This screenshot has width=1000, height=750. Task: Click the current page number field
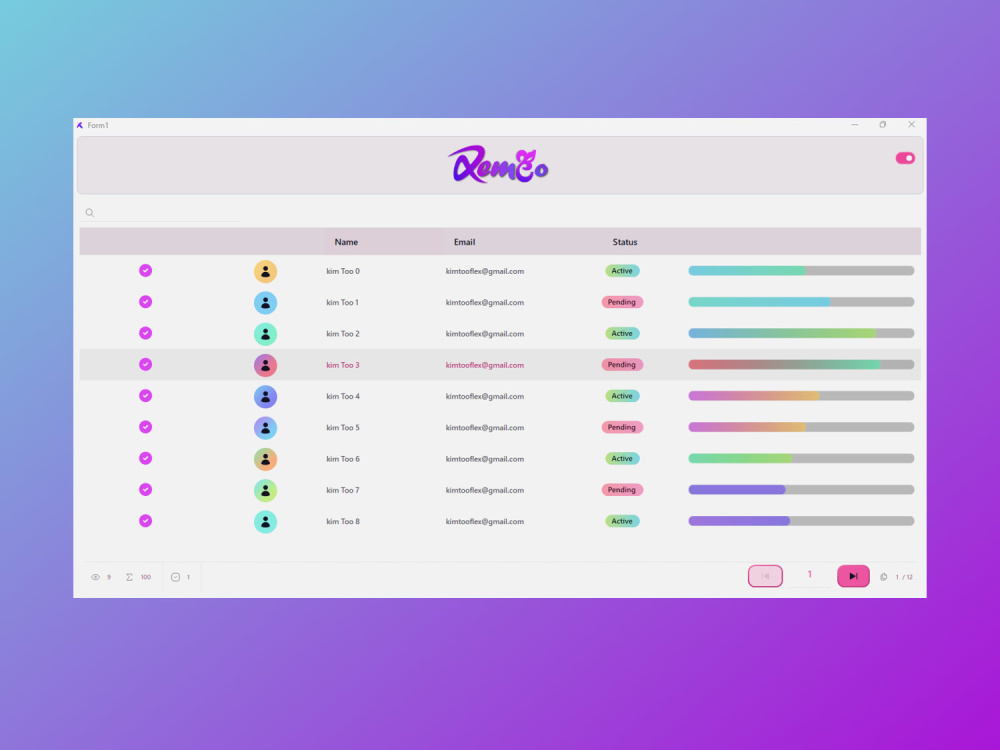[x=810, y=576]
